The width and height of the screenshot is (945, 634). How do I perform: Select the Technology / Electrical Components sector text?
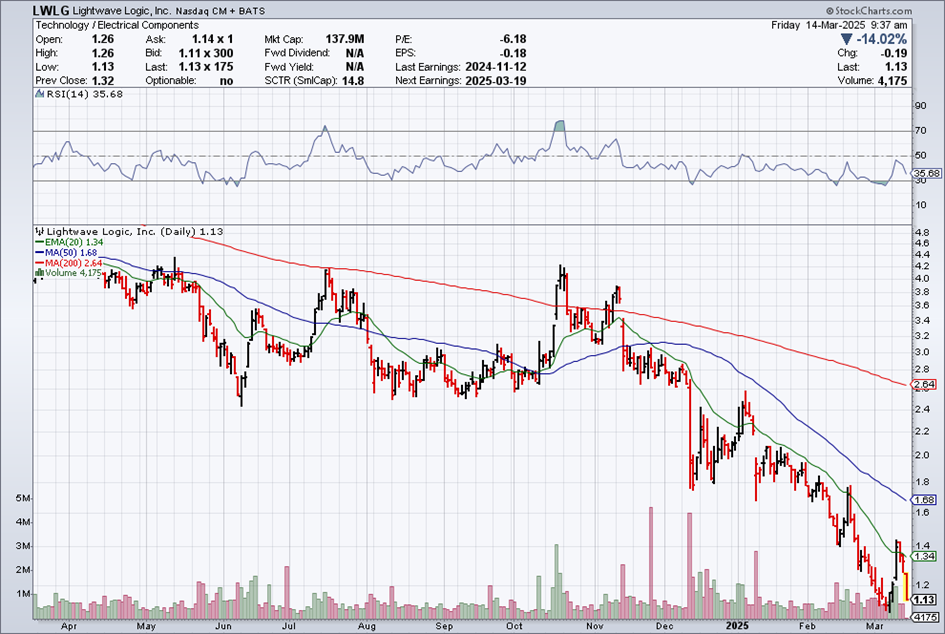[x=117, y=25]
